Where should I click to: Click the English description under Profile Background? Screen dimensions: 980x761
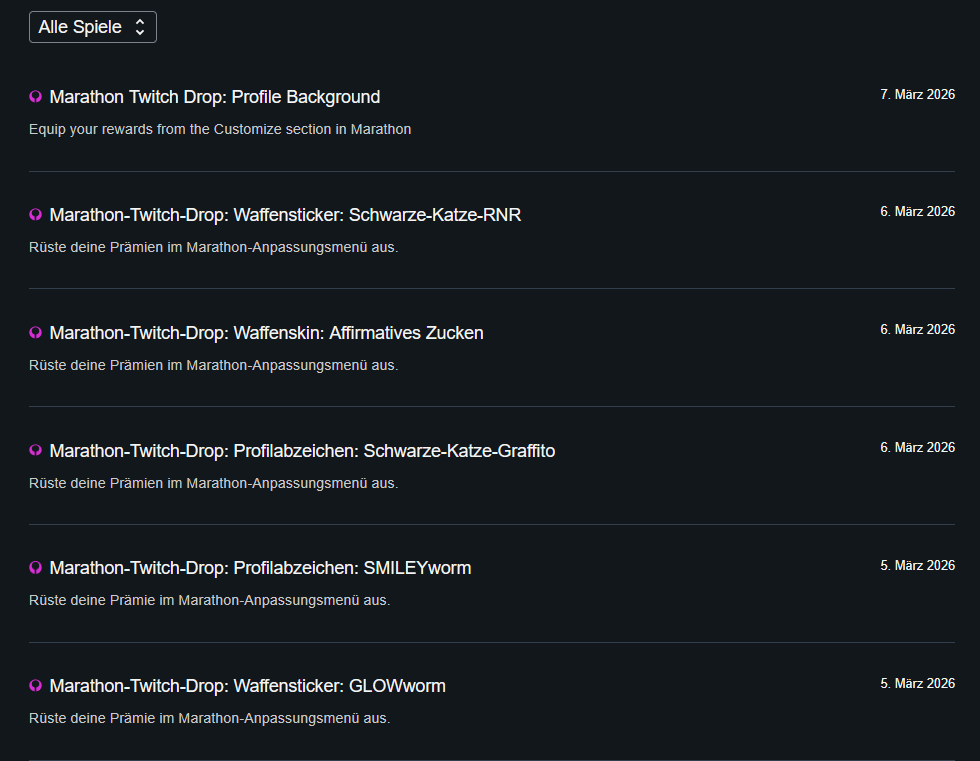[220, 129]
